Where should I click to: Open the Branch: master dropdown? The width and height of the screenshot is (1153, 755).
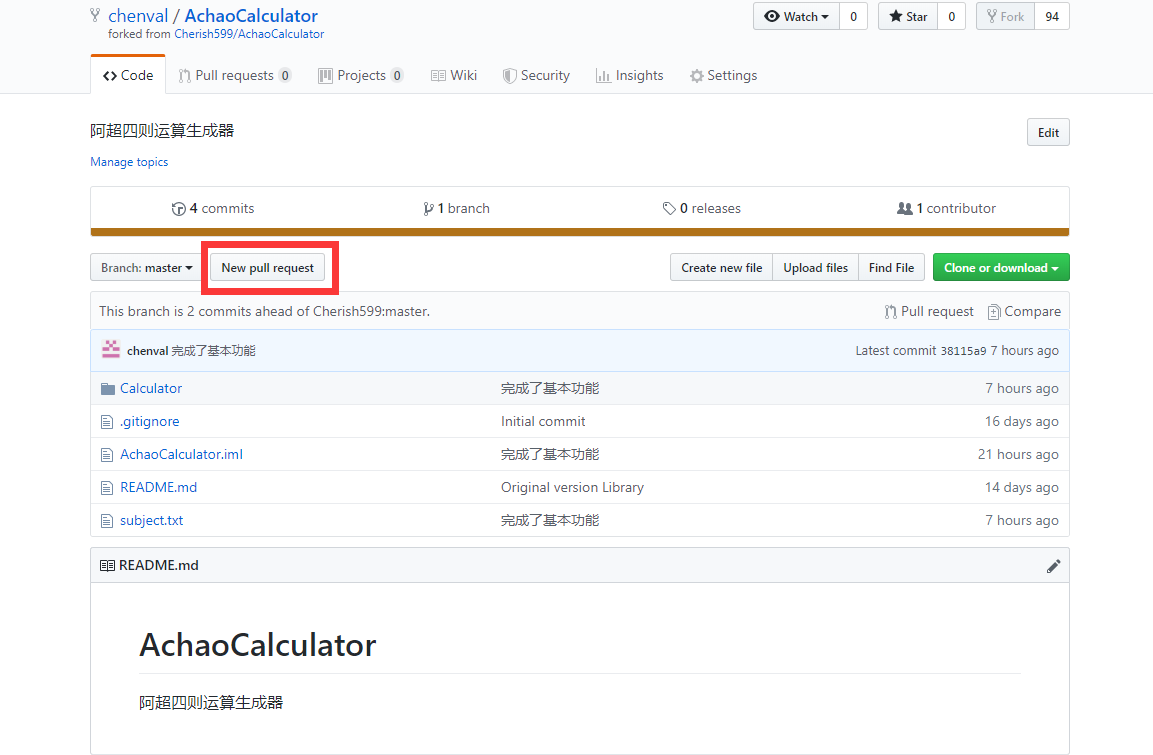(x=146, y=268)
